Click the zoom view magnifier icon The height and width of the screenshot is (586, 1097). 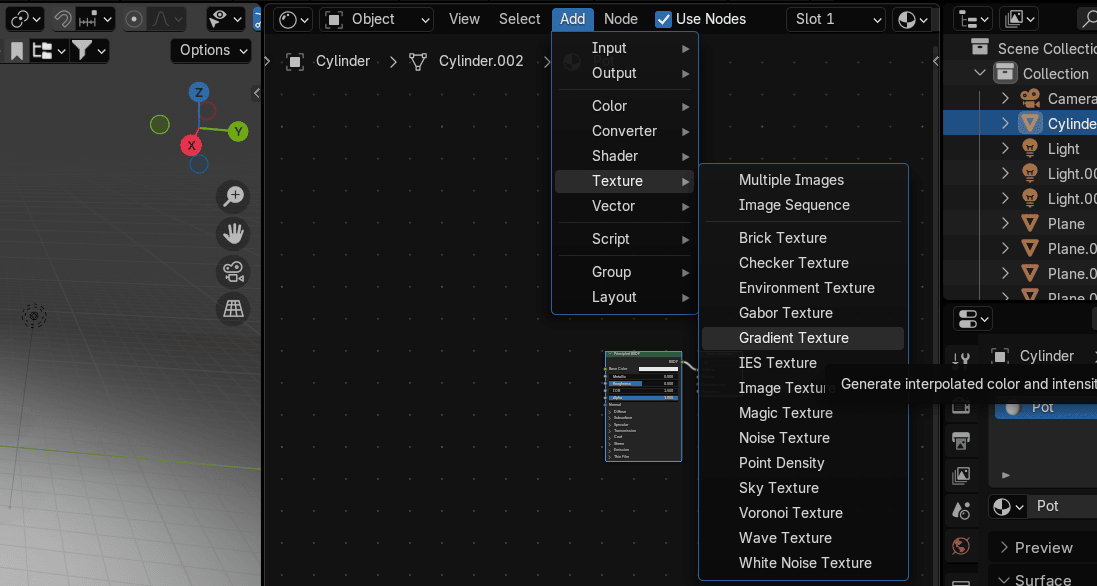pos(234,197)
